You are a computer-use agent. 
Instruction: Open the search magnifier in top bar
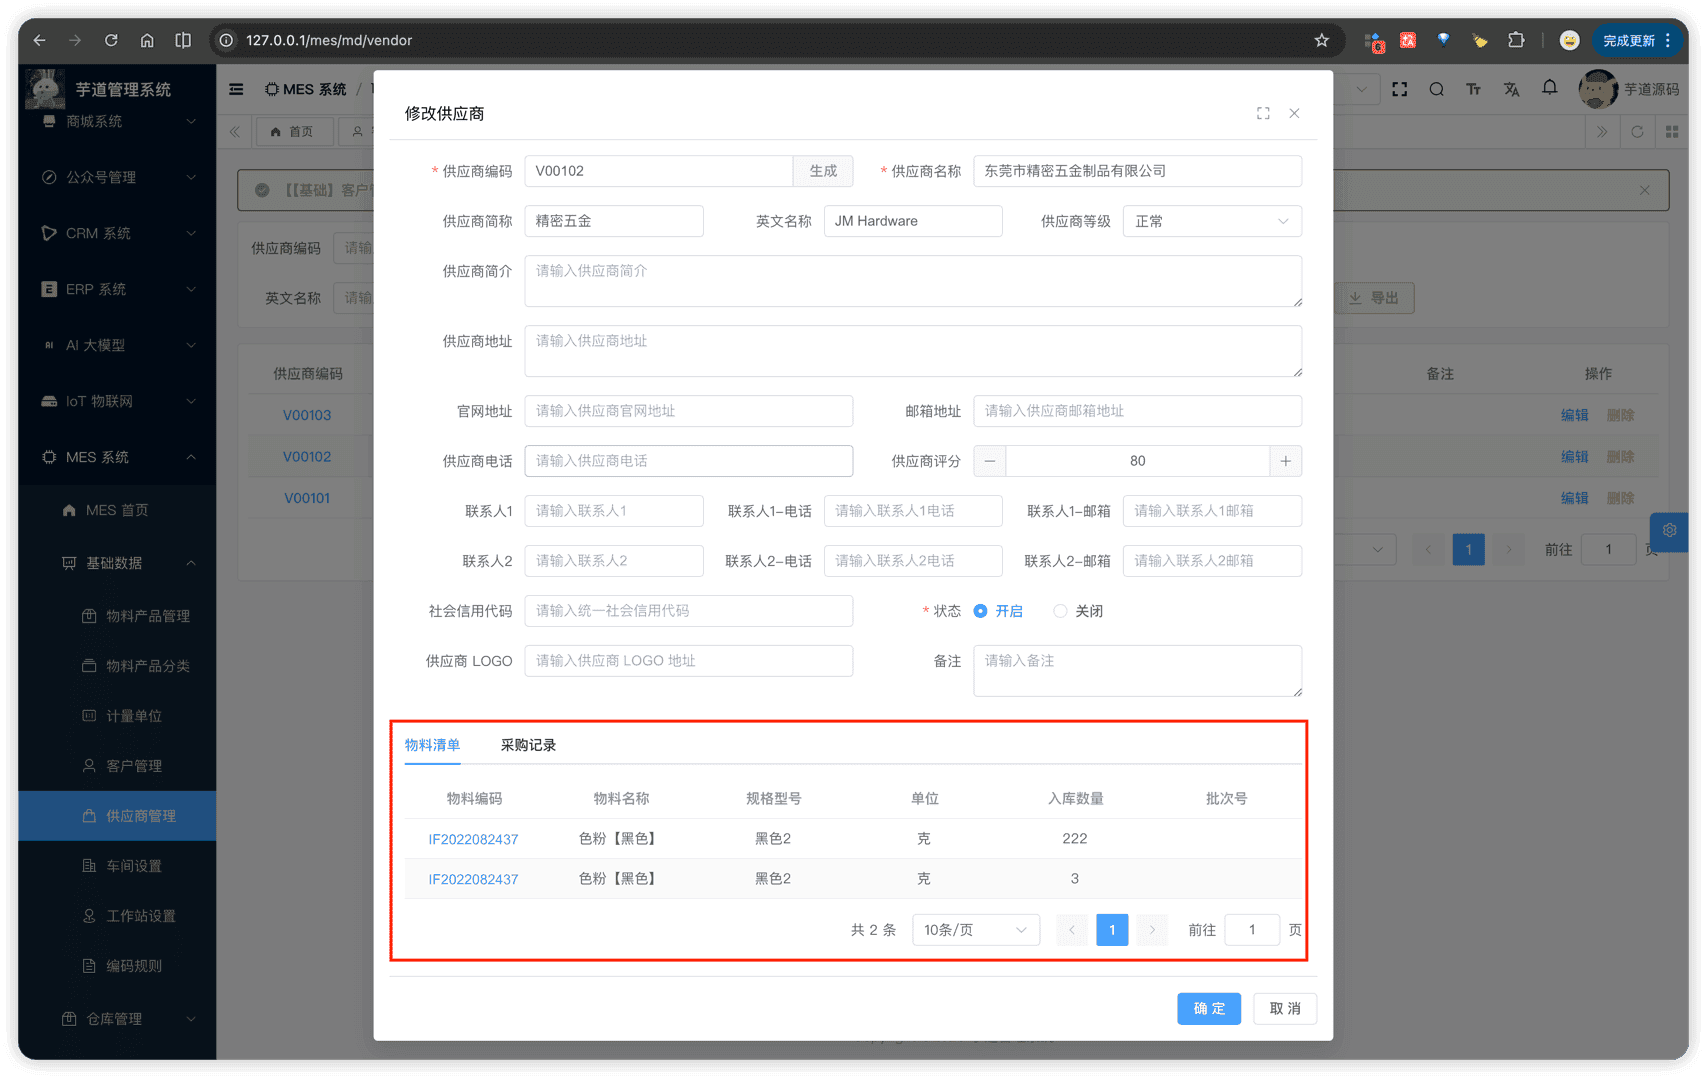(x=1436, y=89)
